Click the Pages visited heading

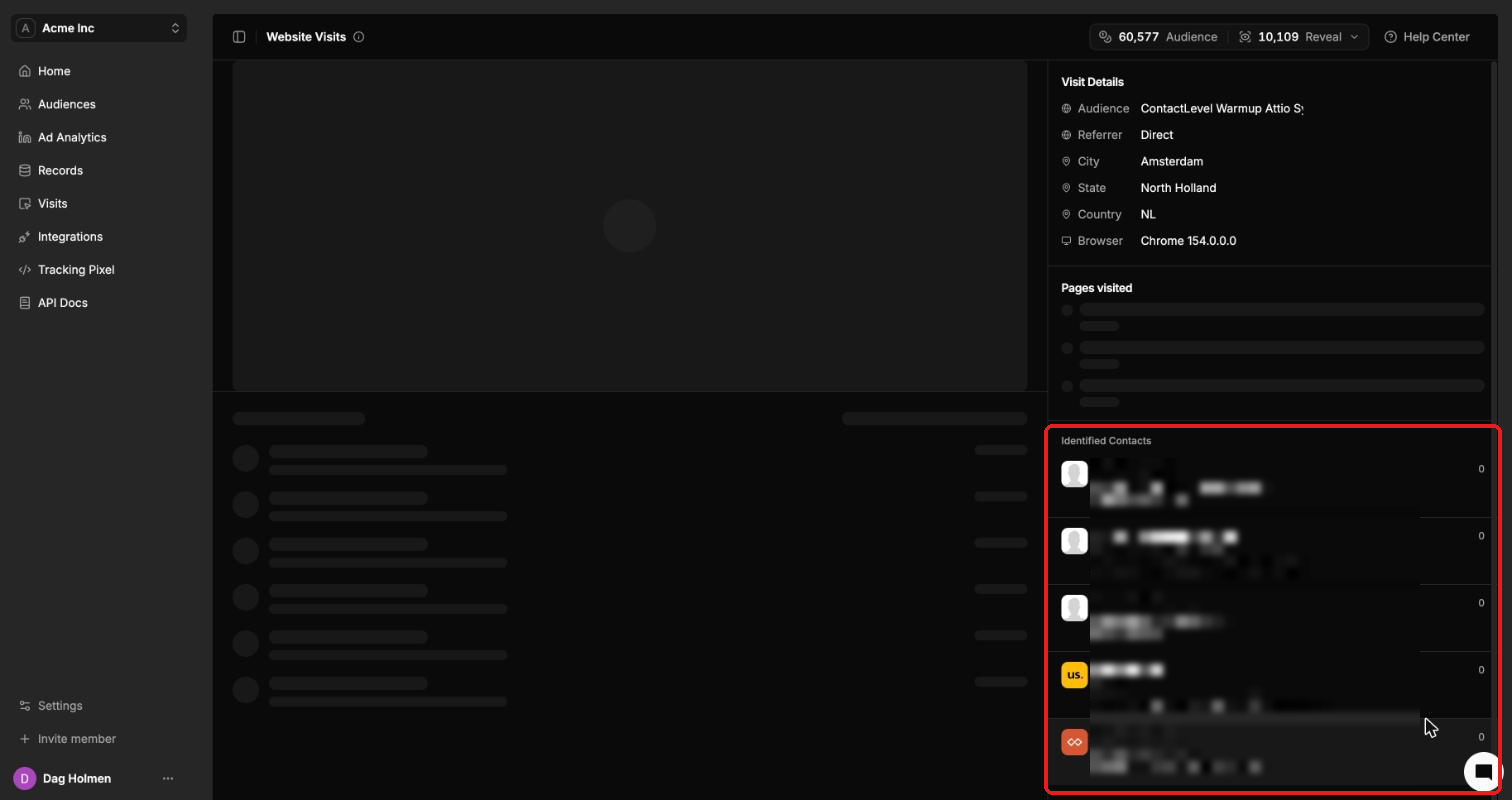[1097, 288]
